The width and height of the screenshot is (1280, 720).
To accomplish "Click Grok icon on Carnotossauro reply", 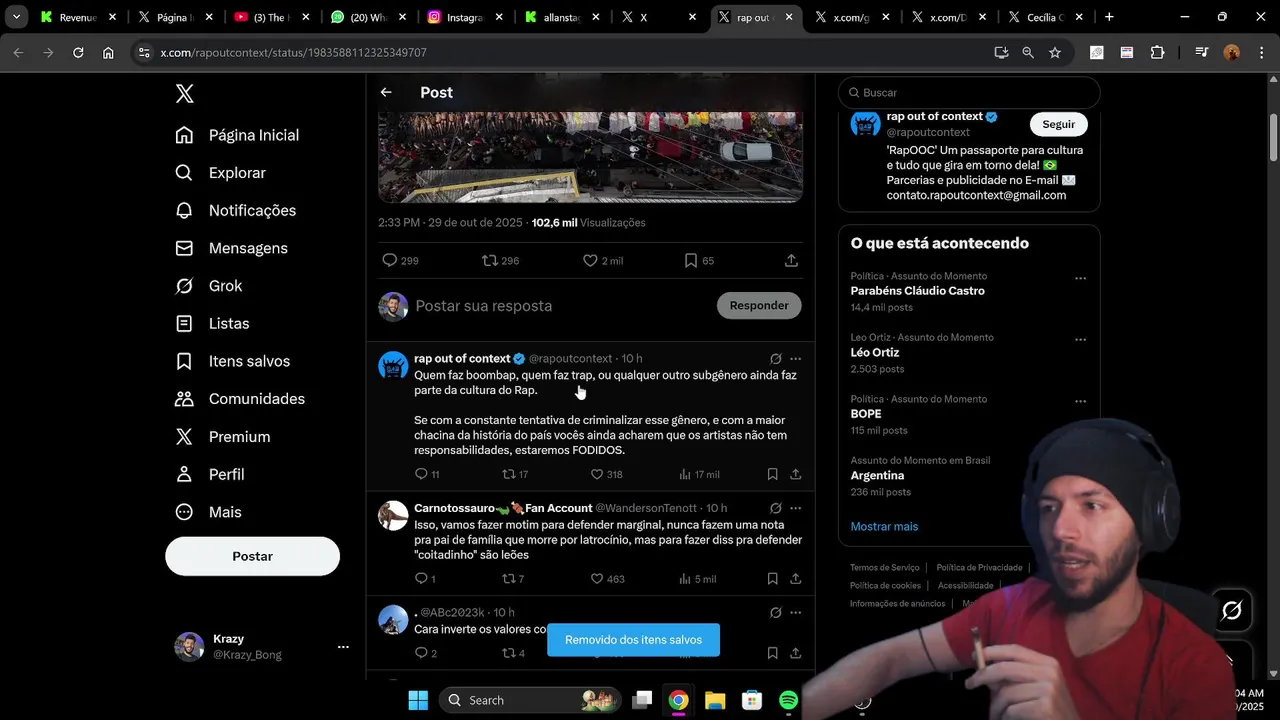I will point(775,508).
